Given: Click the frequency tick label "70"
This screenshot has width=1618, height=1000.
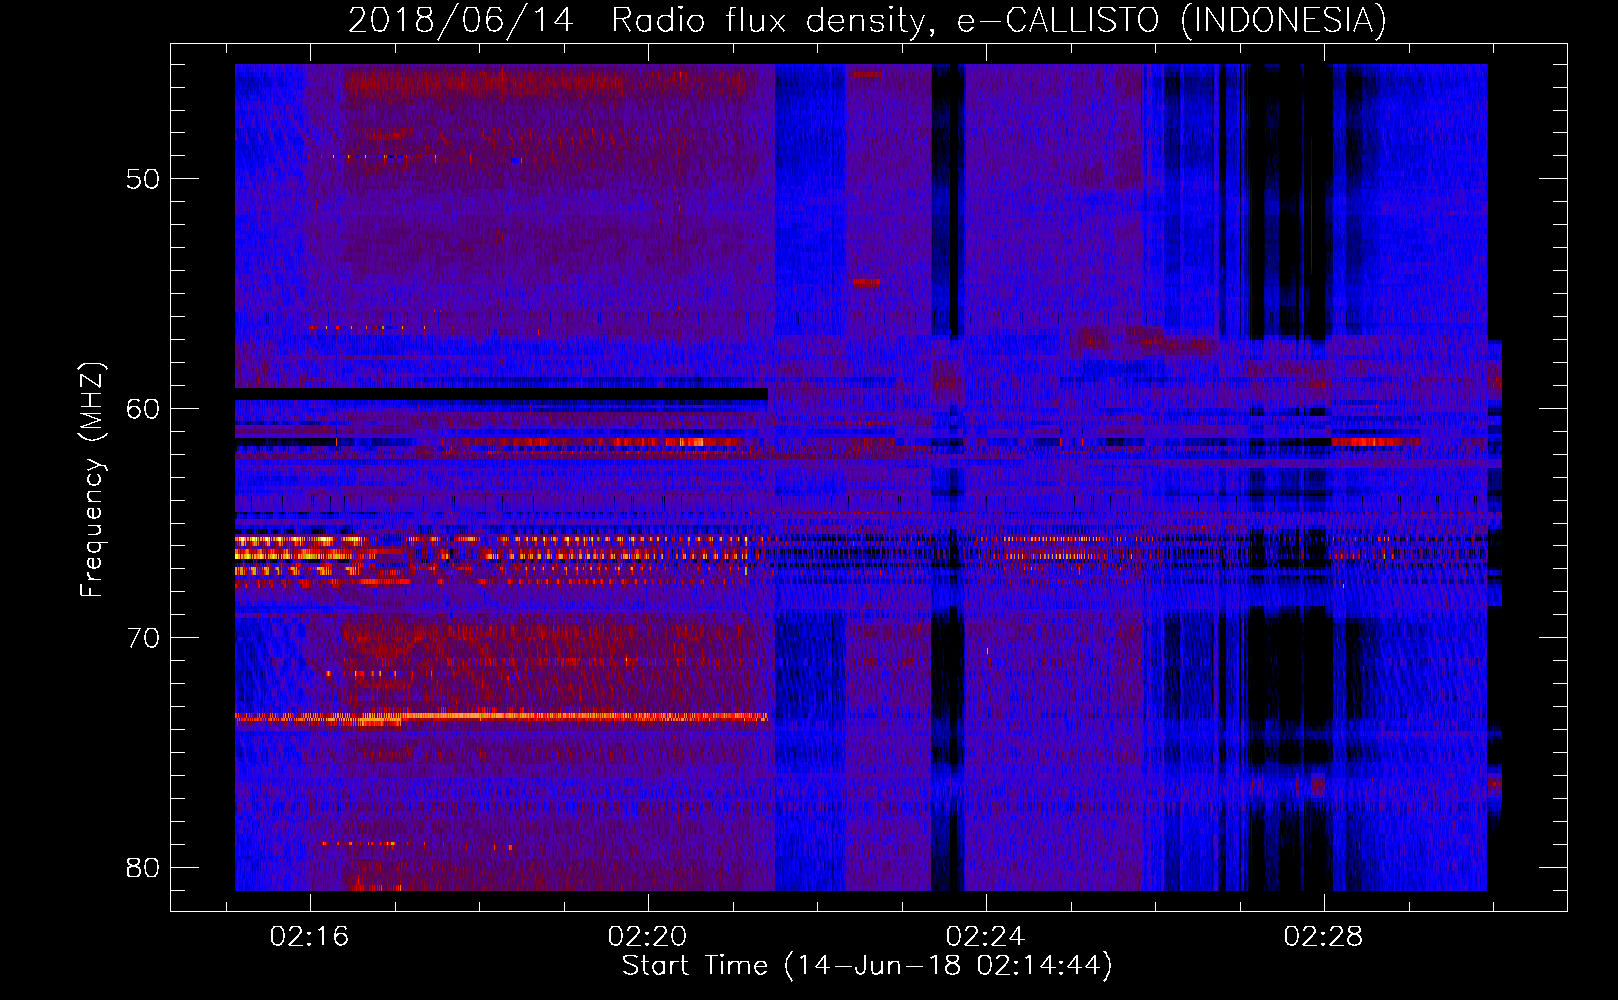Looking at the screenshot, I should (x=144, y=638).
